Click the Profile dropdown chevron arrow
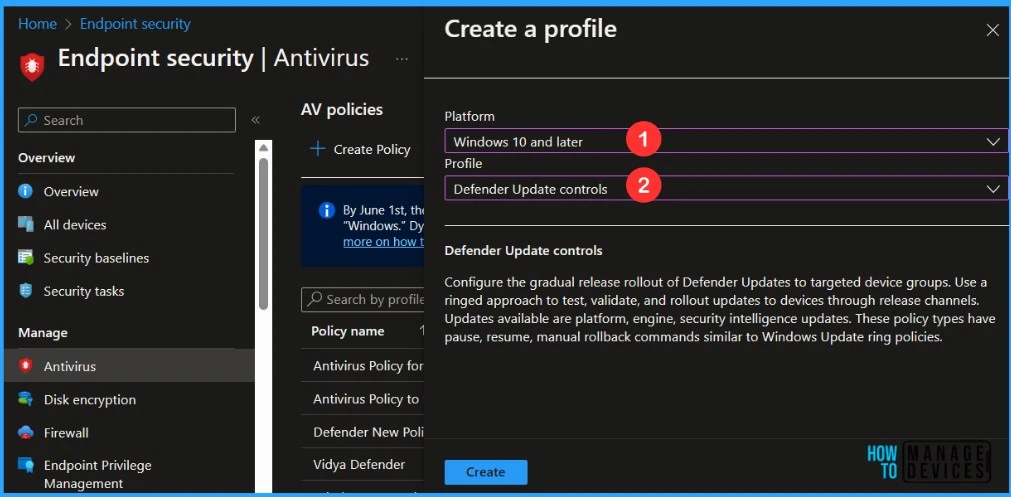1011x497 pixels. 993,189
